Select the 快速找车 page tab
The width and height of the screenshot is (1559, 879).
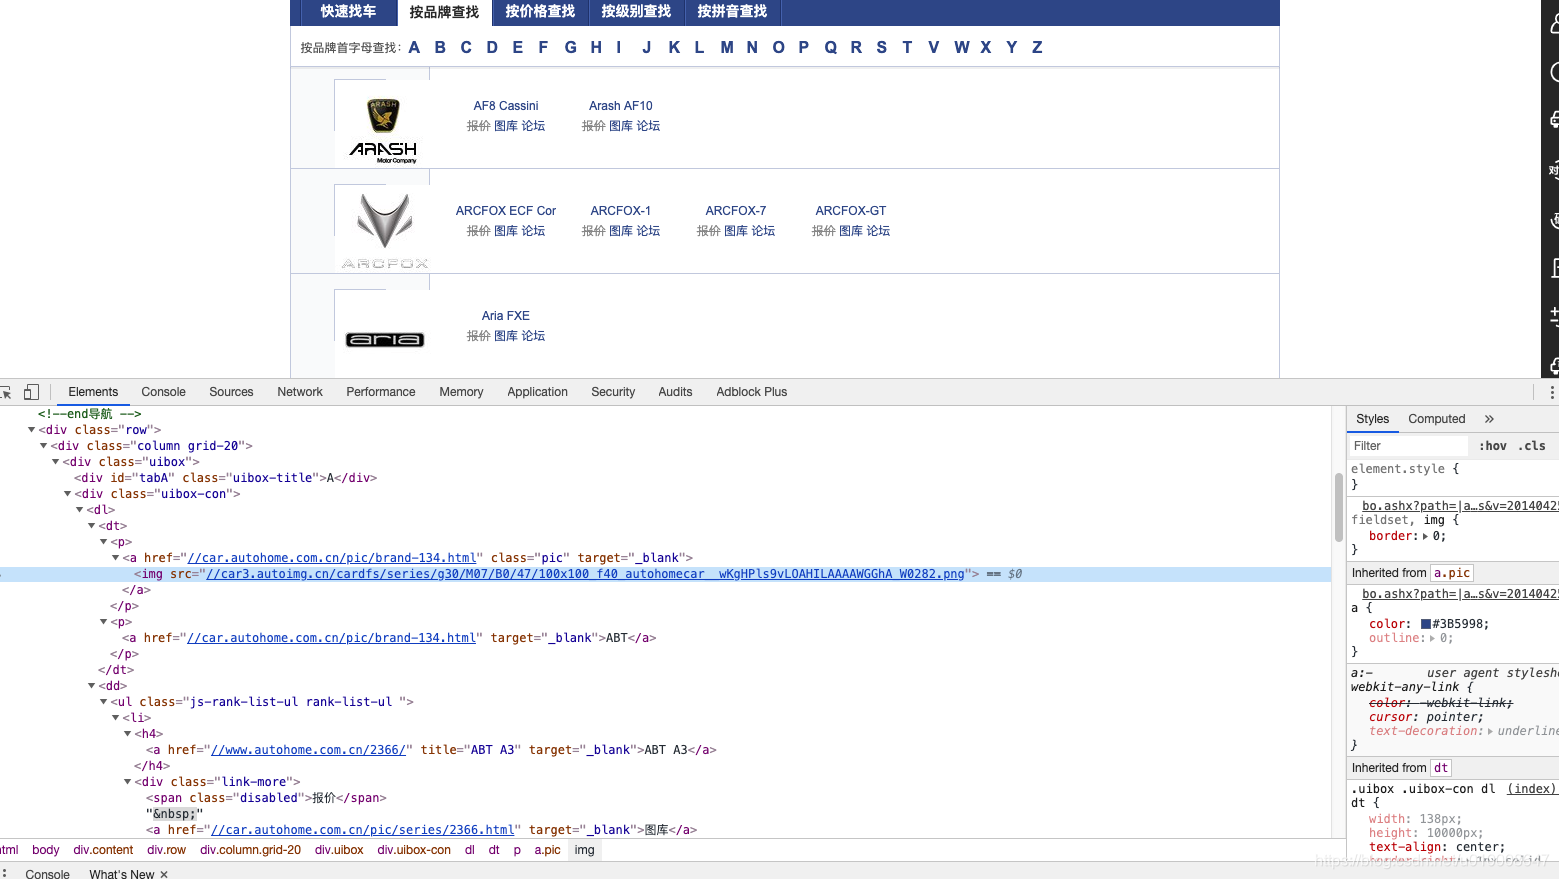click(x=348, y=12)
